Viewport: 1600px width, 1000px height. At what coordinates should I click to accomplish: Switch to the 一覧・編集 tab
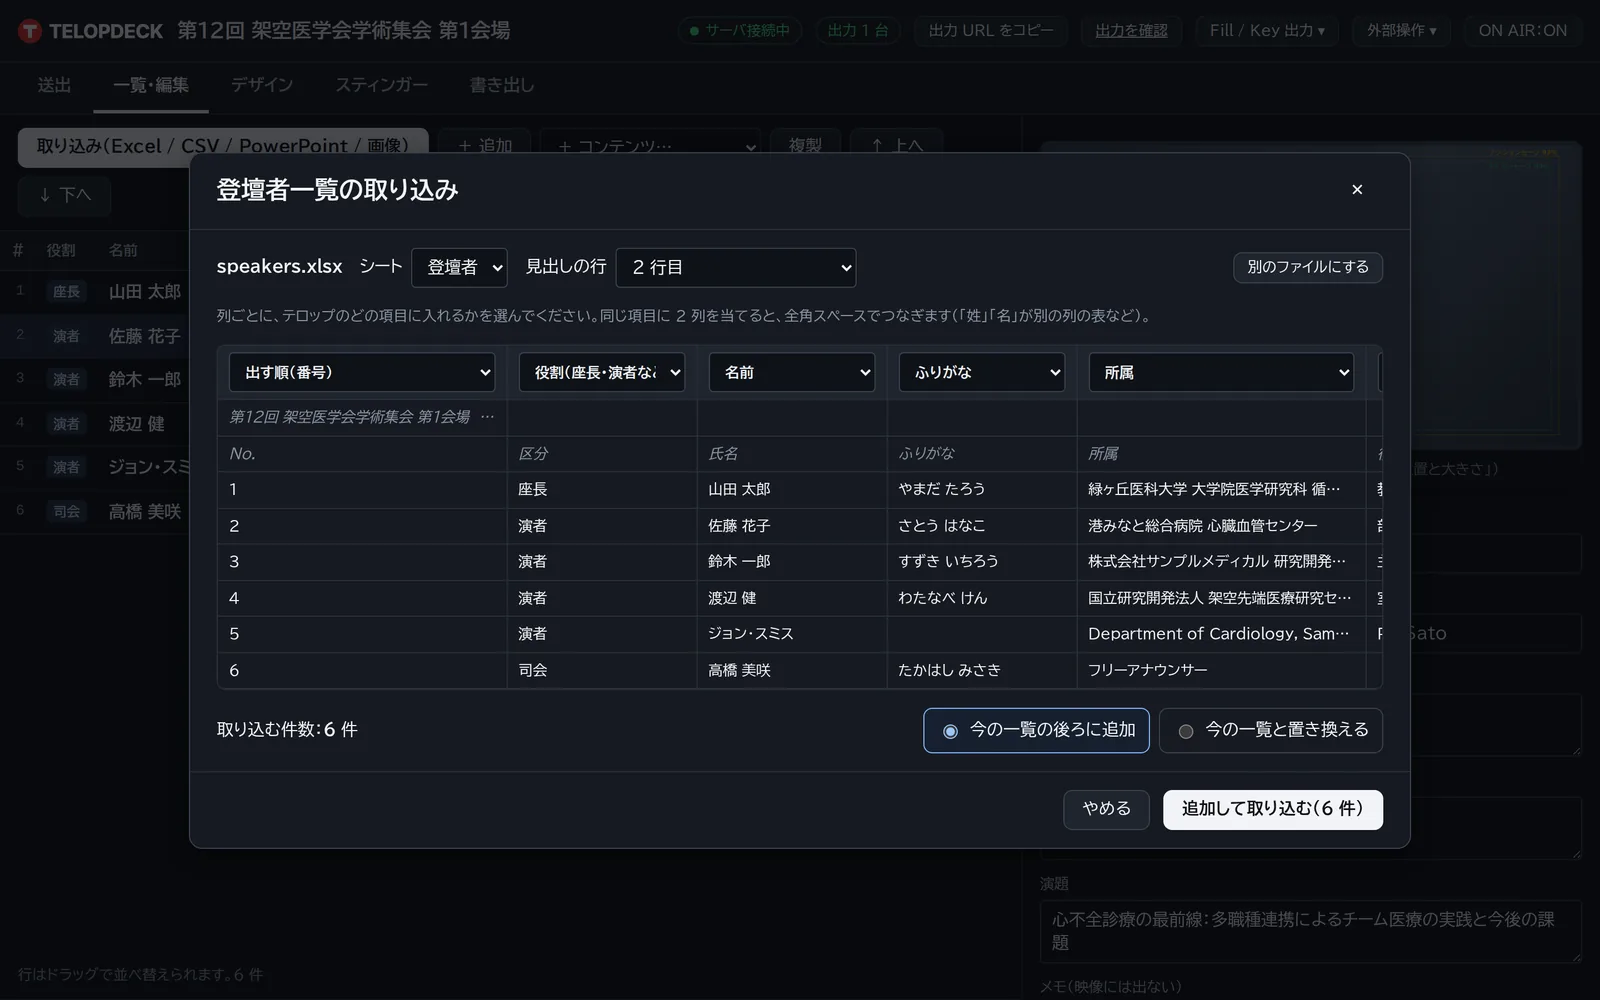(151, 86)
